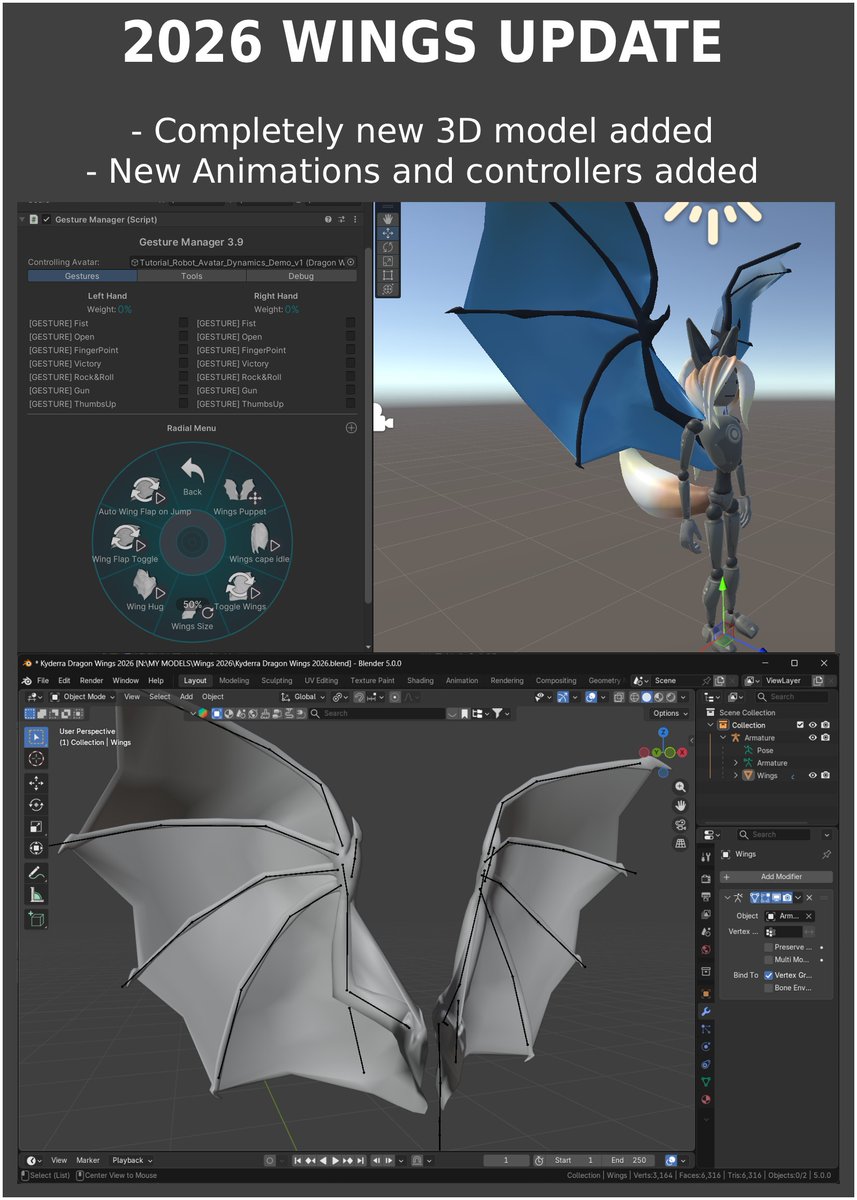
Task: Enable right hand Rock&Roll gesture checkbox
Action: [x=350, y=377]
